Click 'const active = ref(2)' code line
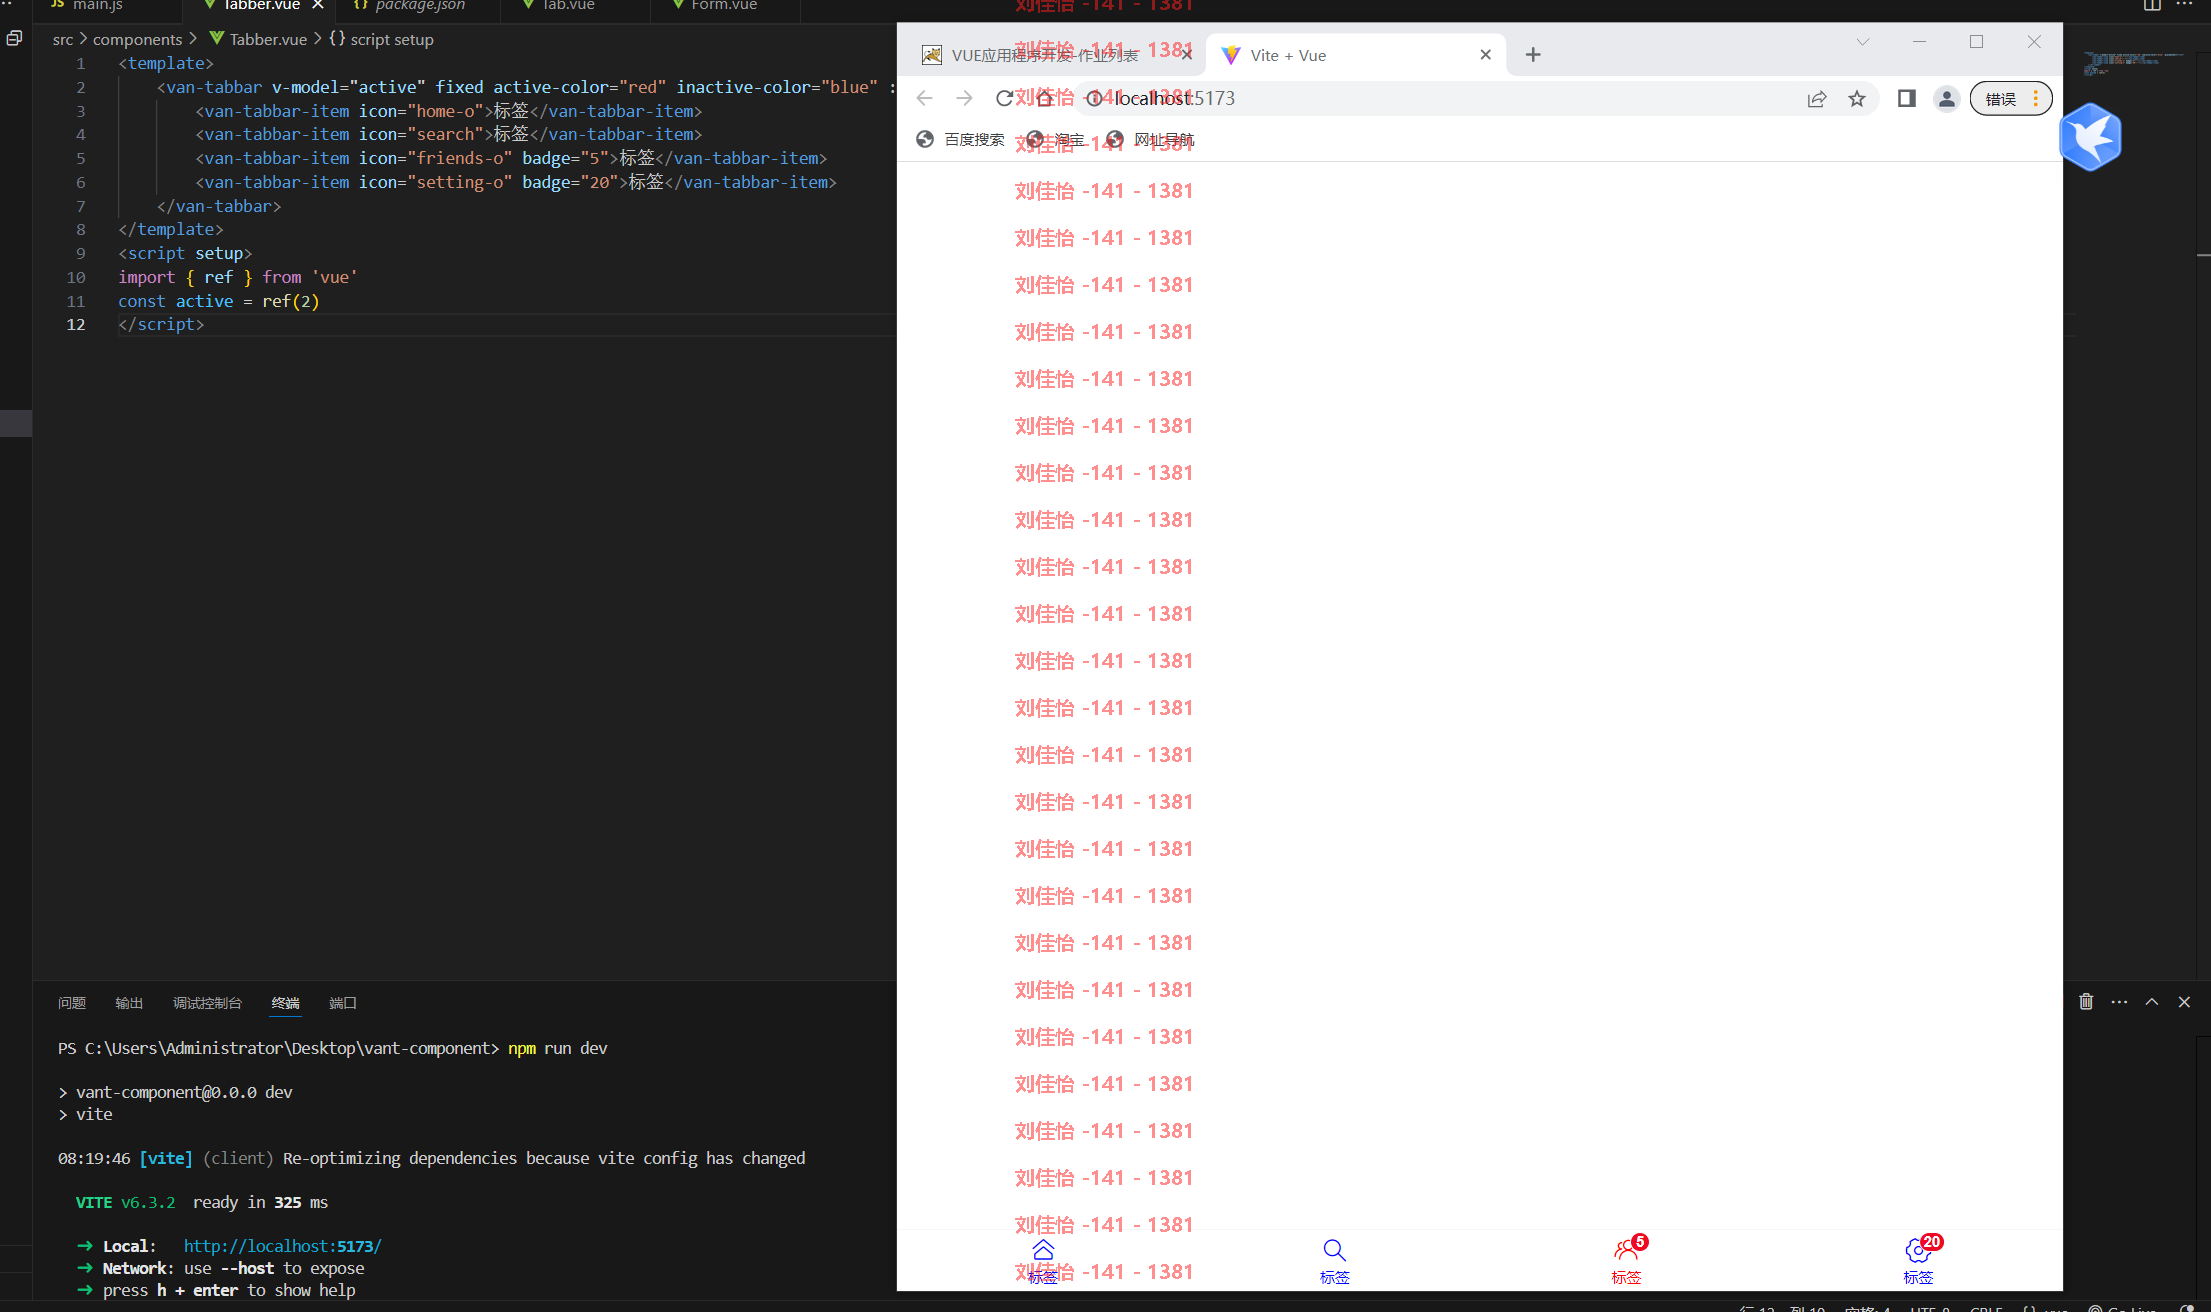This screenshot has height=1312, width=2211. [219, 301]
